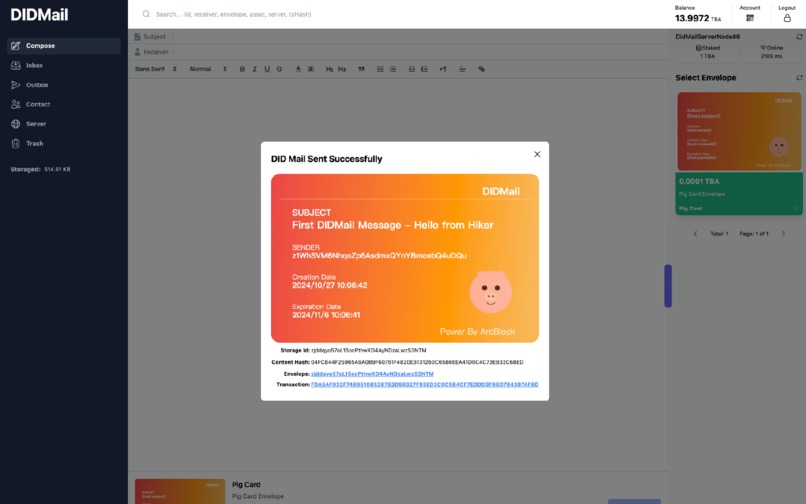Apply Heading 1 style
This screenshot has height=504, width=806.
pyautogui.click(x=329, y=69)
